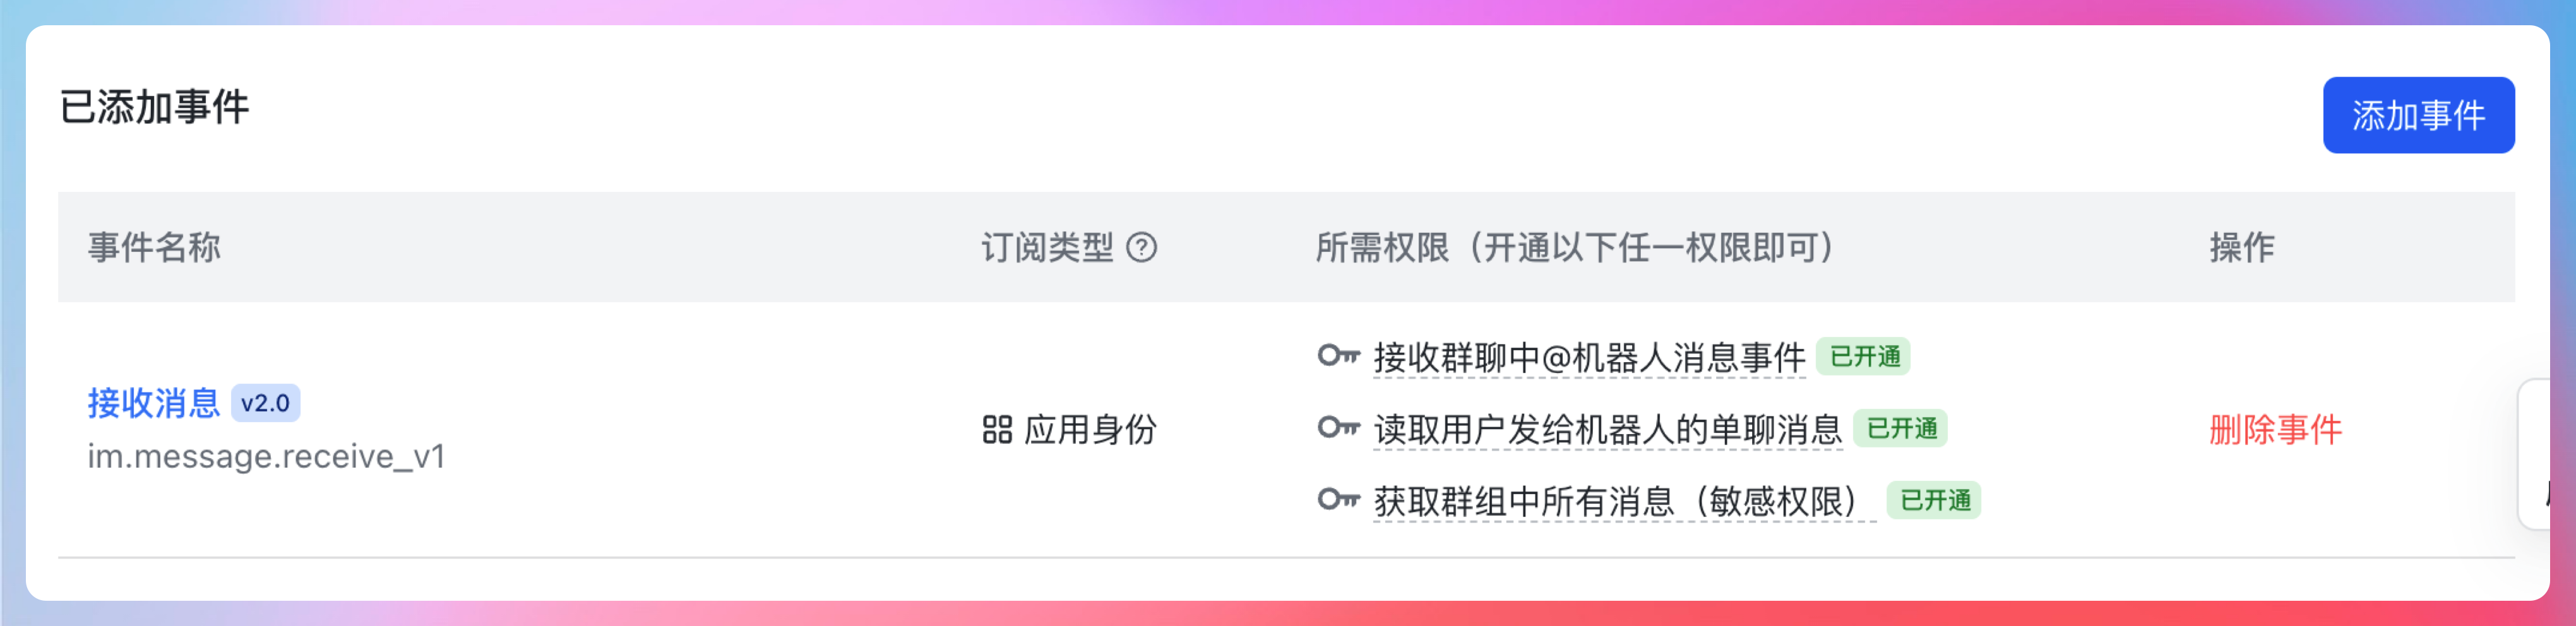Open the 接收群聊中@机器人消息事件 permission link

[x=1589, y=357]
